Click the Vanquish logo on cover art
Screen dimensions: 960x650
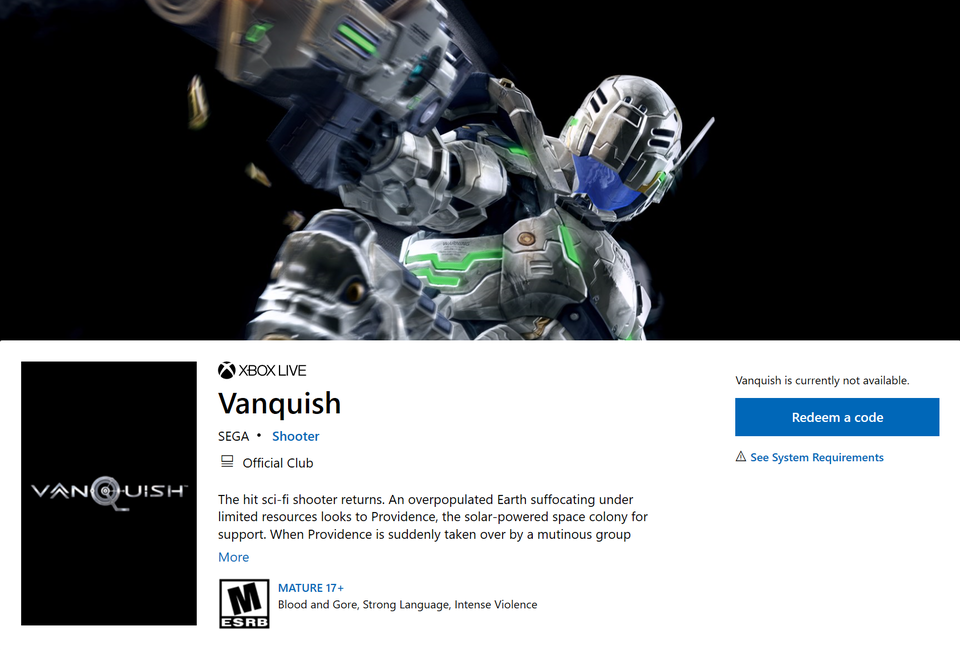(x=109, y=492)
